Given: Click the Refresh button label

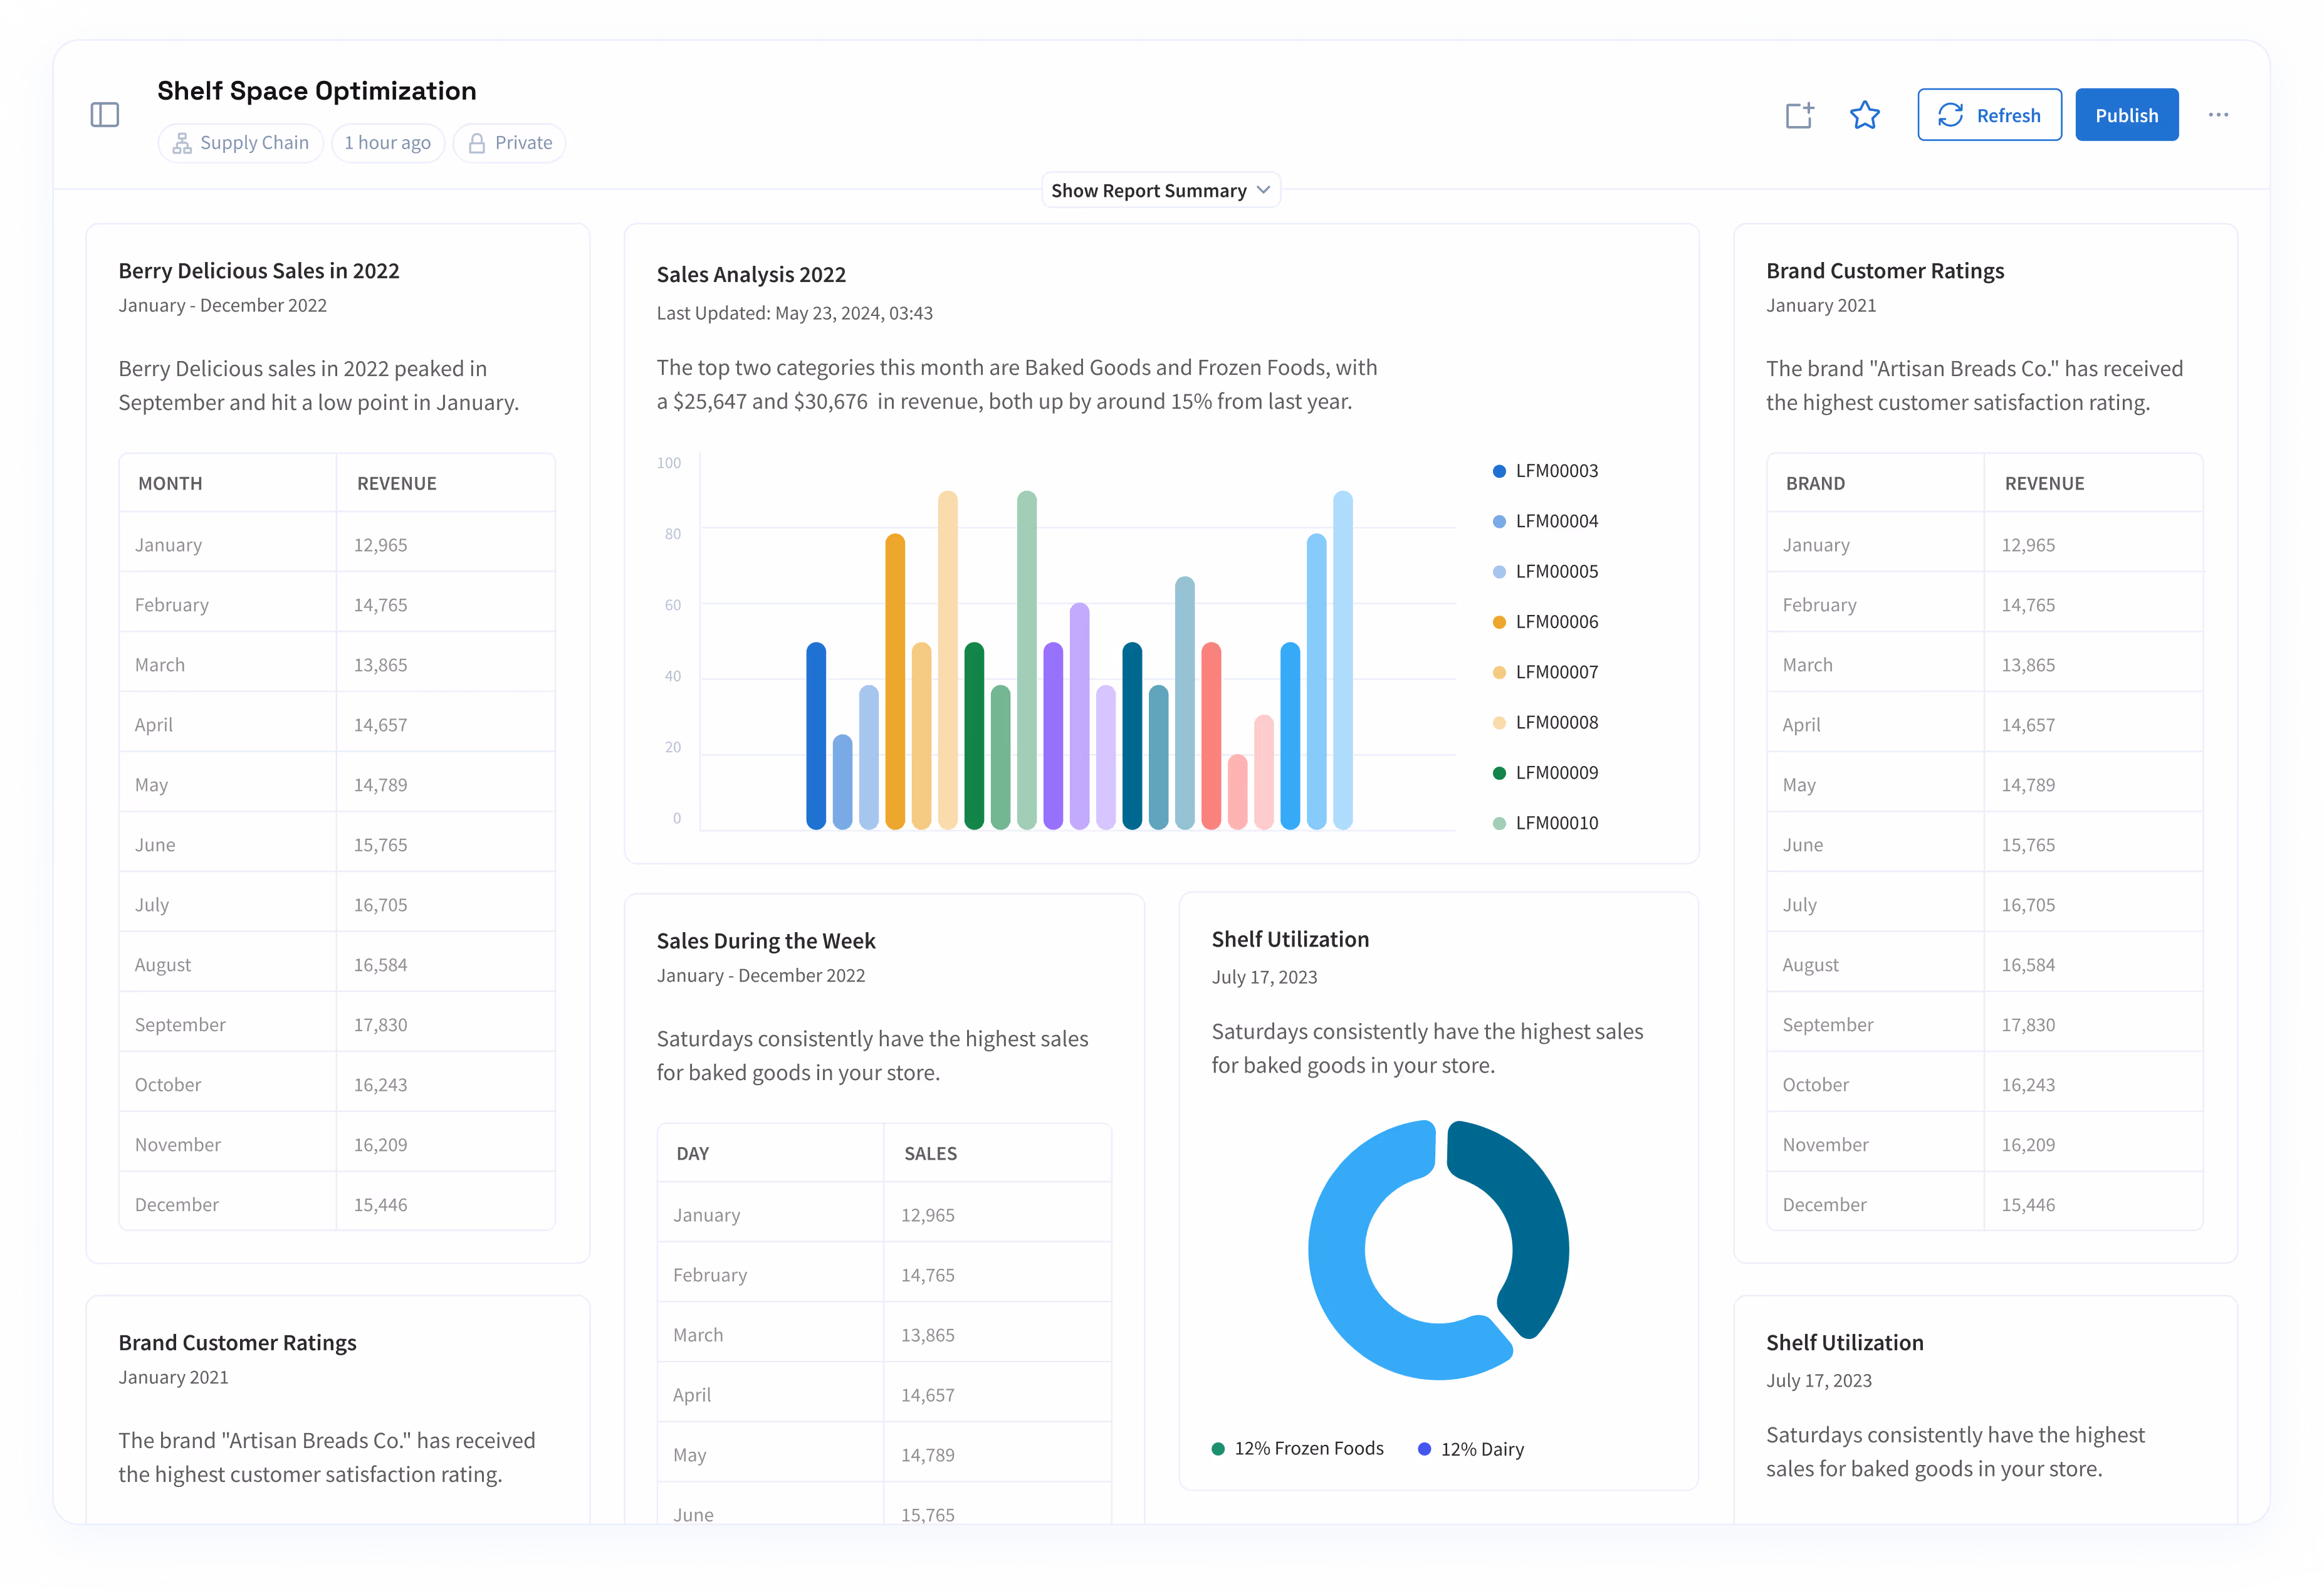Looking at the screenshot, I should (x=2008, y=115).
